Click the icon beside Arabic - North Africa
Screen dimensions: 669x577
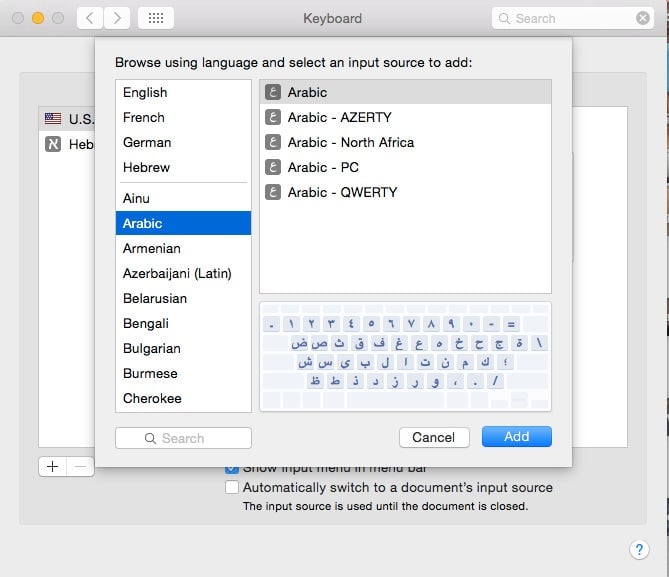coord(273,142)
